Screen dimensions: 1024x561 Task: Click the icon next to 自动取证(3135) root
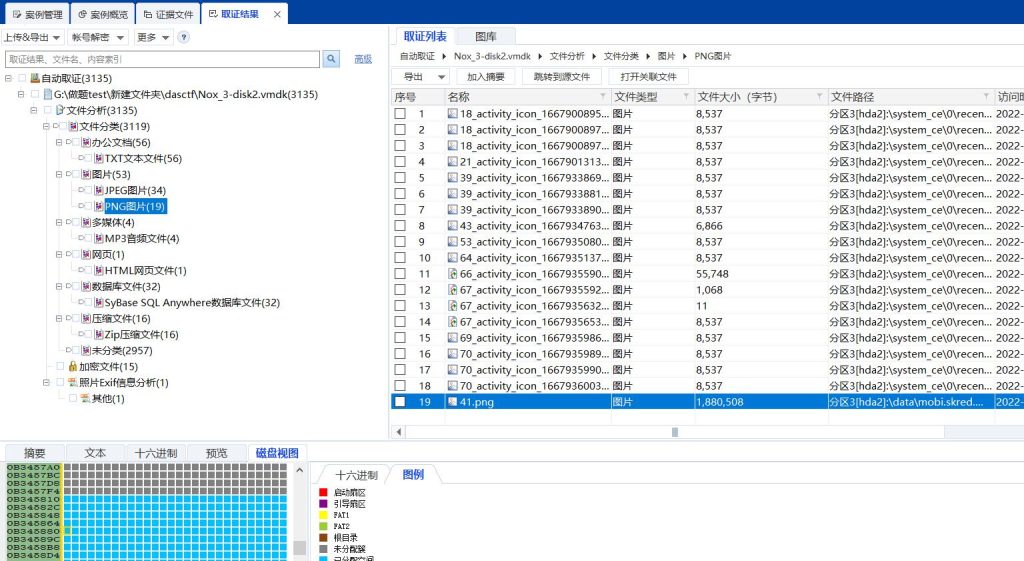35,78
